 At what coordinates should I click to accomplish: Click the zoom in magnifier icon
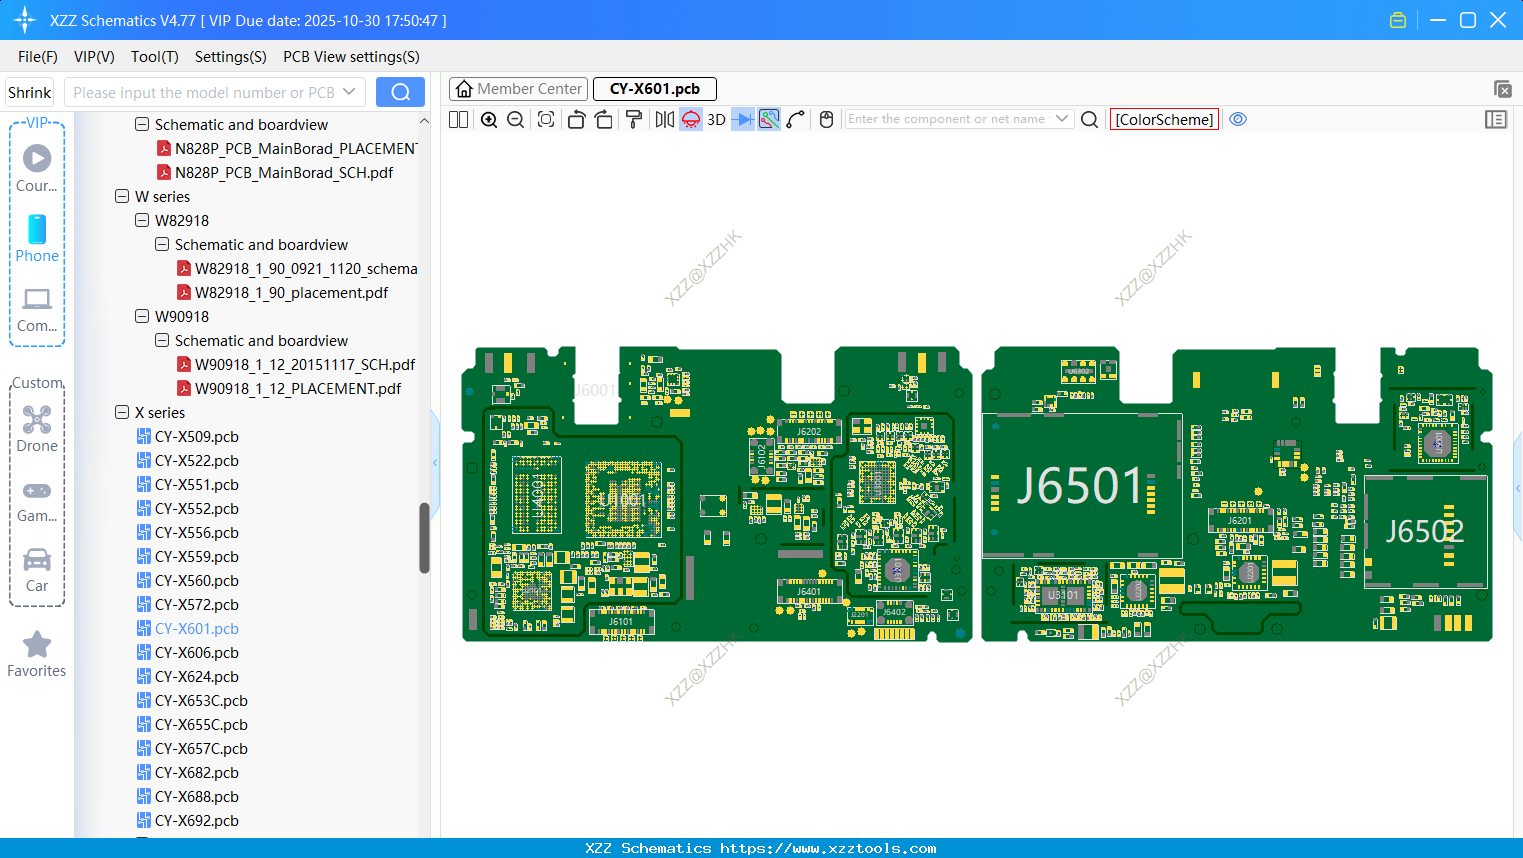click(x=489, y=120)
